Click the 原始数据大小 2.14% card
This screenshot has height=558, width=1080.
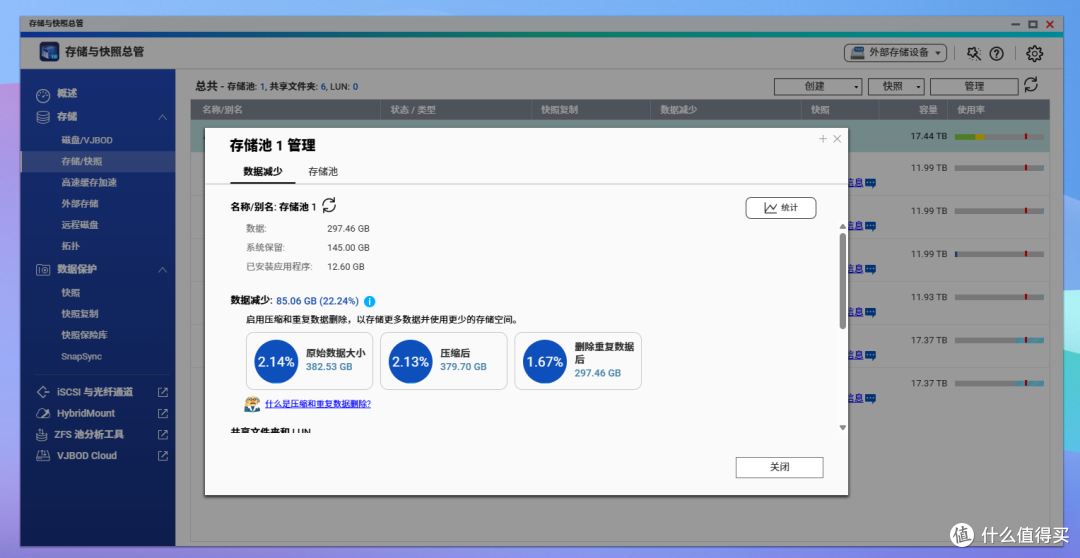point(309,361)
